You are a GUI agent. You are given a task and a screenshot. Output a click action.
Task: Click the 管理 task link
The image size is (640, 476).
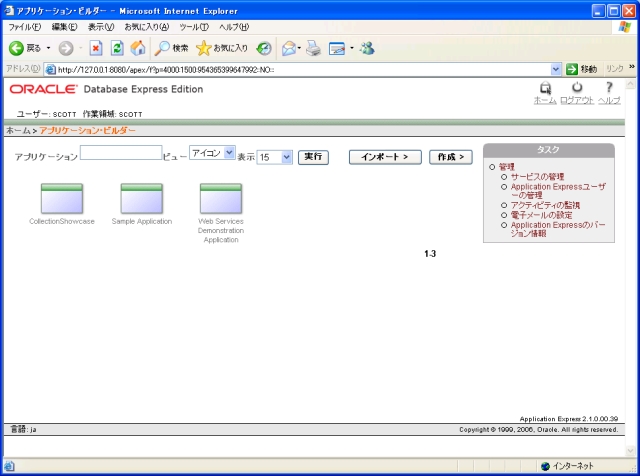click(x=507, y=167)
